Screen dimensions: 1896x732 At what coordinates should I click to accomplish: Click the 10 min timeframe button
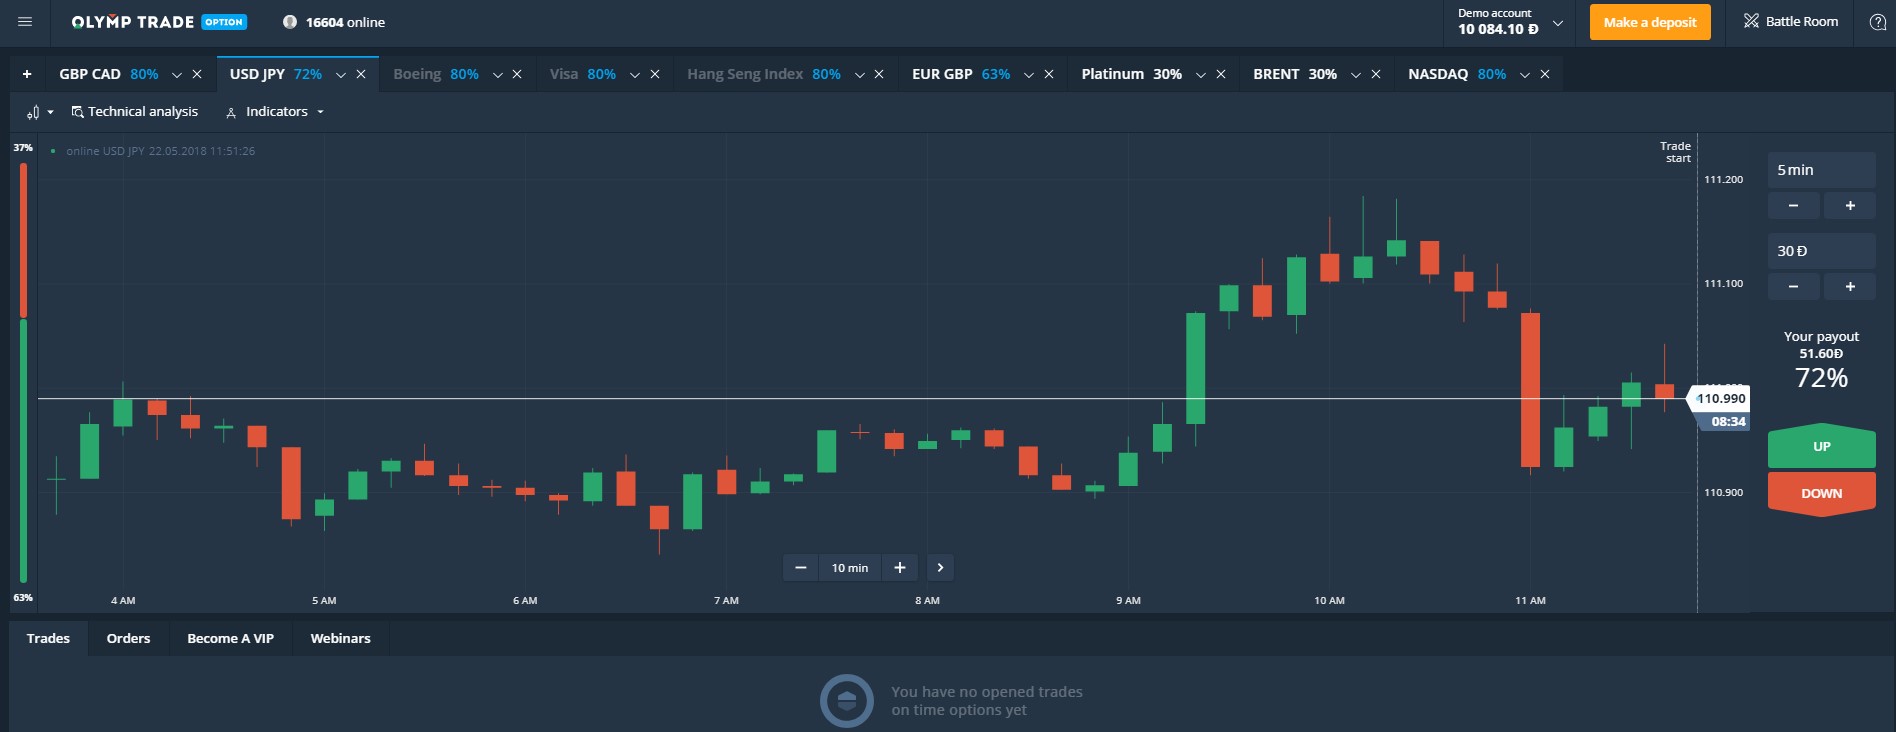coord(850,568)
